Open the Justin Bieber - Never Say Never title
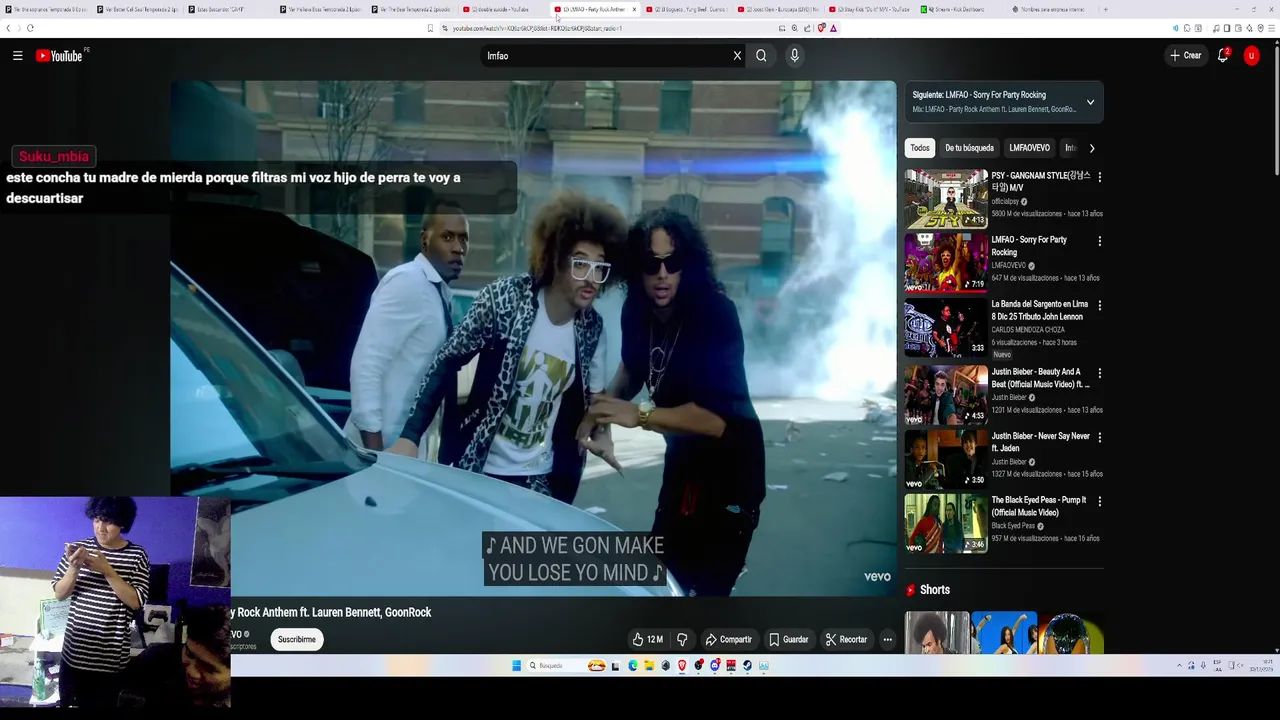 tap(1040, 442)
